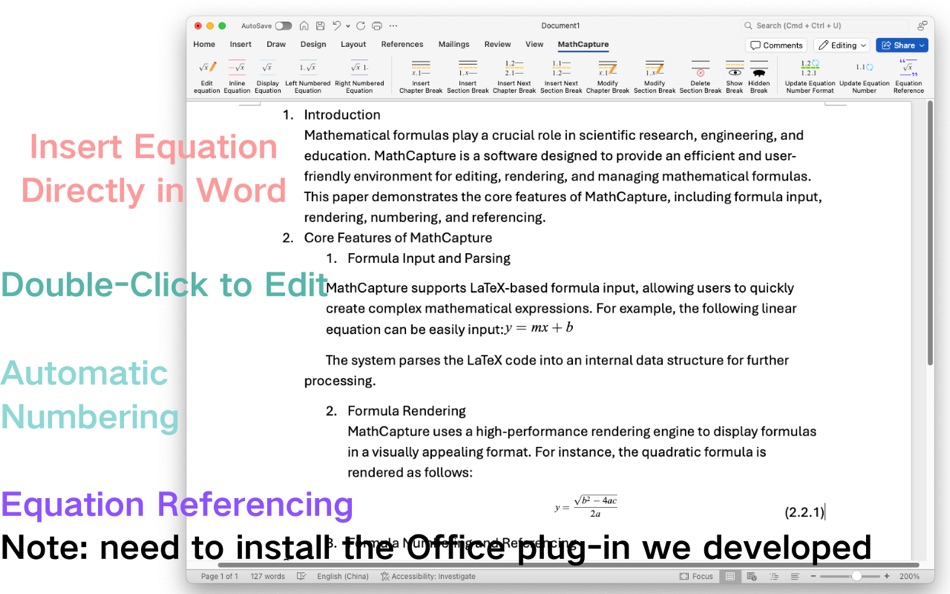
Task: Save the document with the disk icon
Action: [321, 25]
